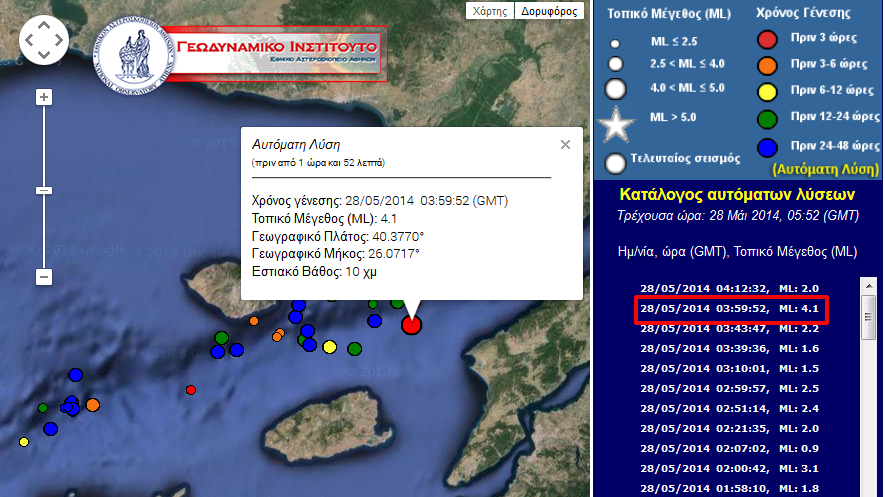Open the Γεωδυναμικό Ινστιτούτο banner
This screenshot has width=885, height=497.
tap(277, 54)
